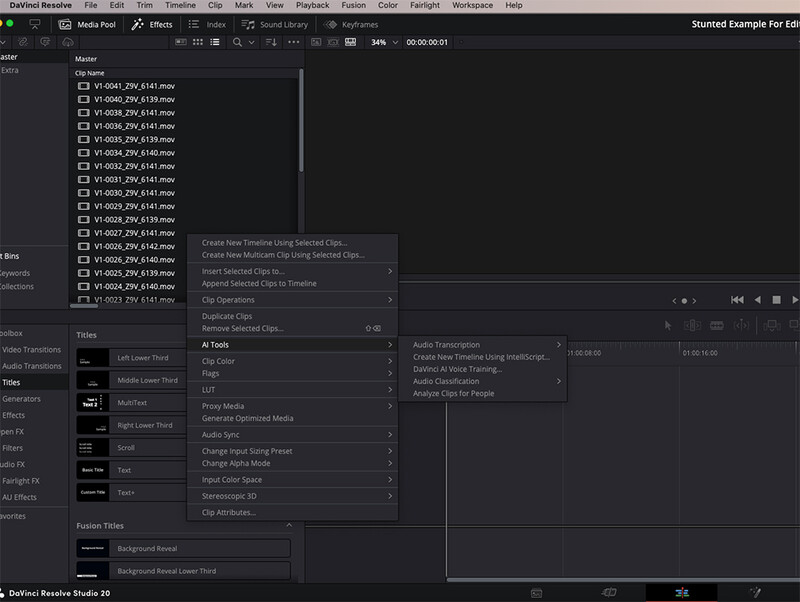Image resolution: width=800 pixels, height=602 pixels.
Task: Toggle the Index panel
Action: (x=207, y=24)
